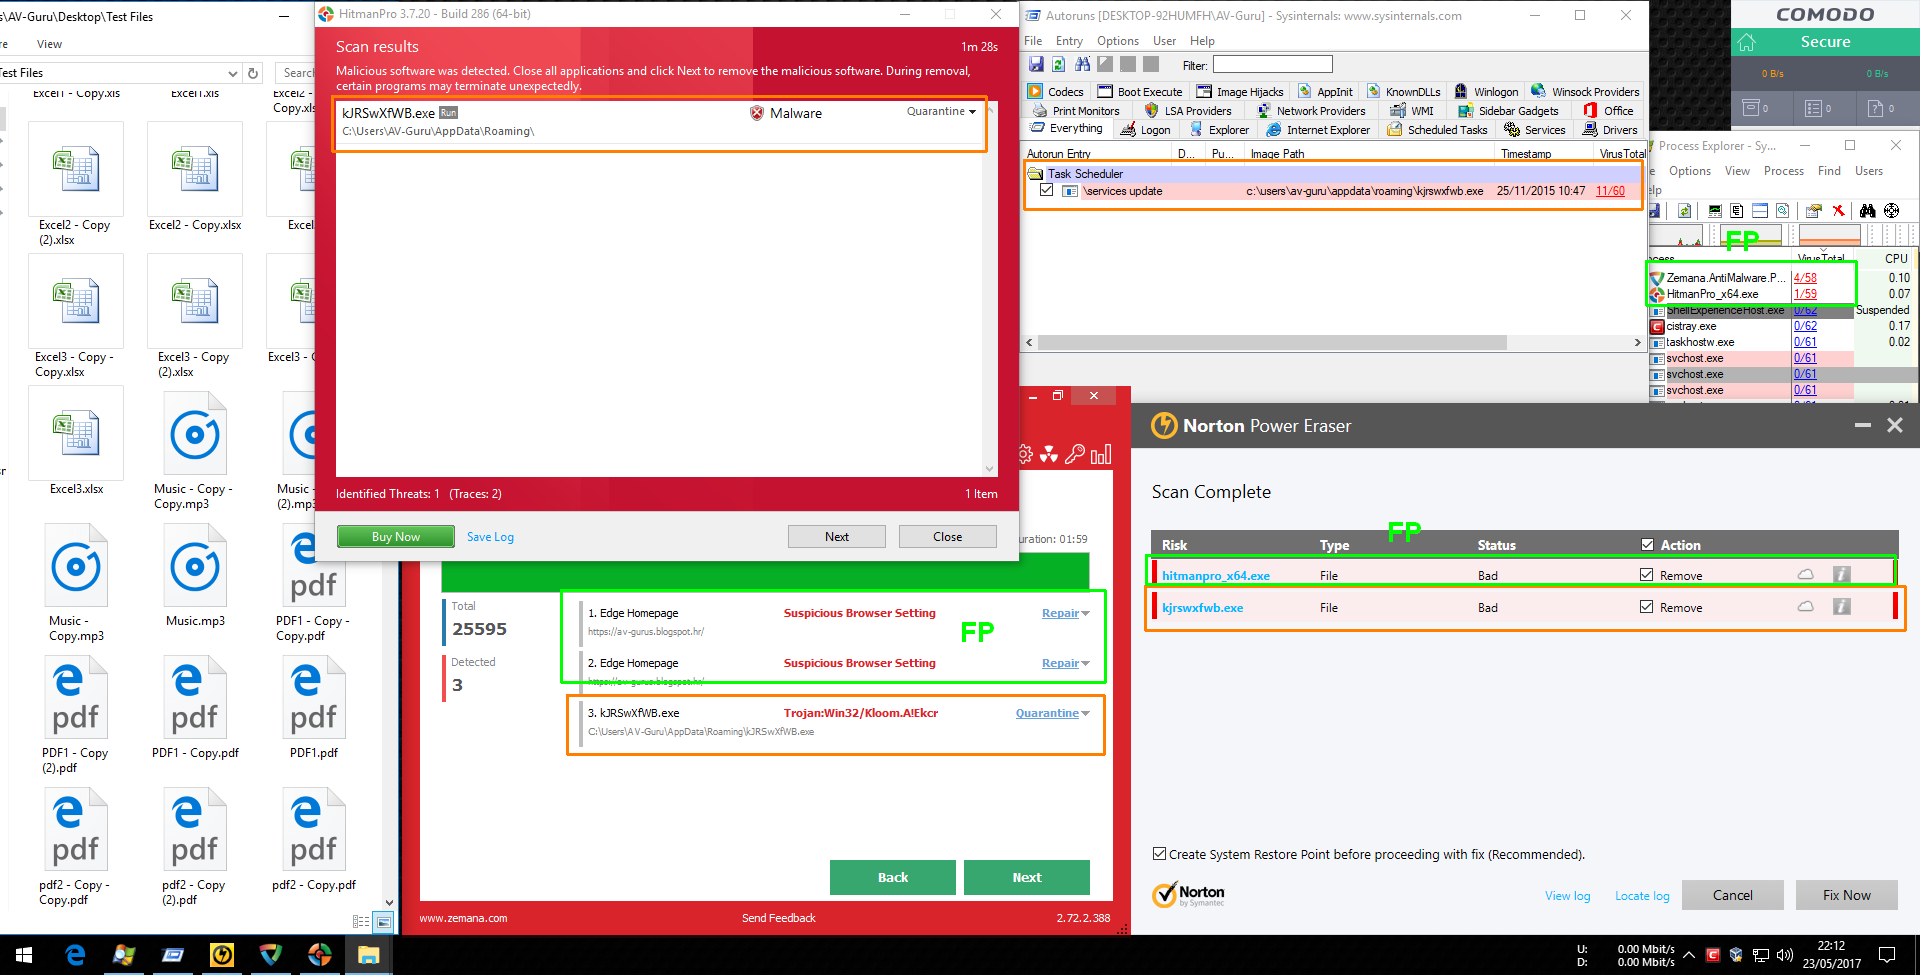Click the crosshair target icon in Process Explorer

1891,211
